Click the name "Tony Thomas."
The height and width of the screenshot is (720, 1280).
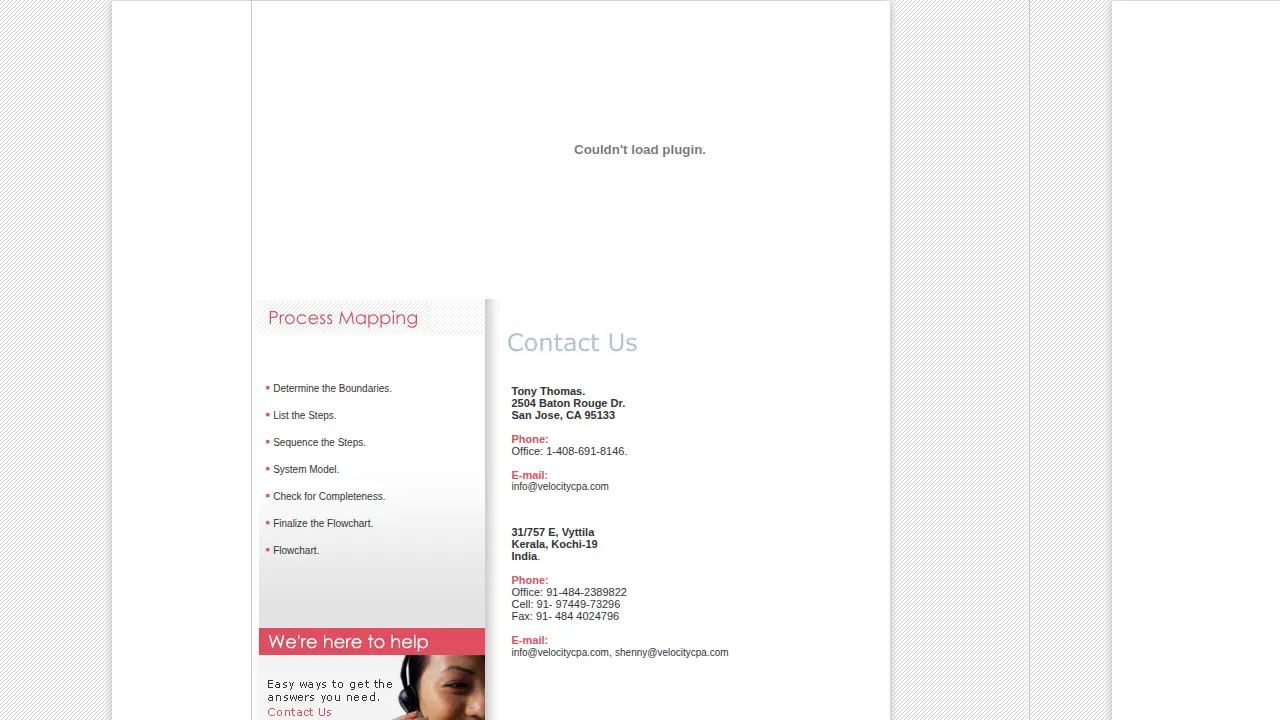point(548,391)
